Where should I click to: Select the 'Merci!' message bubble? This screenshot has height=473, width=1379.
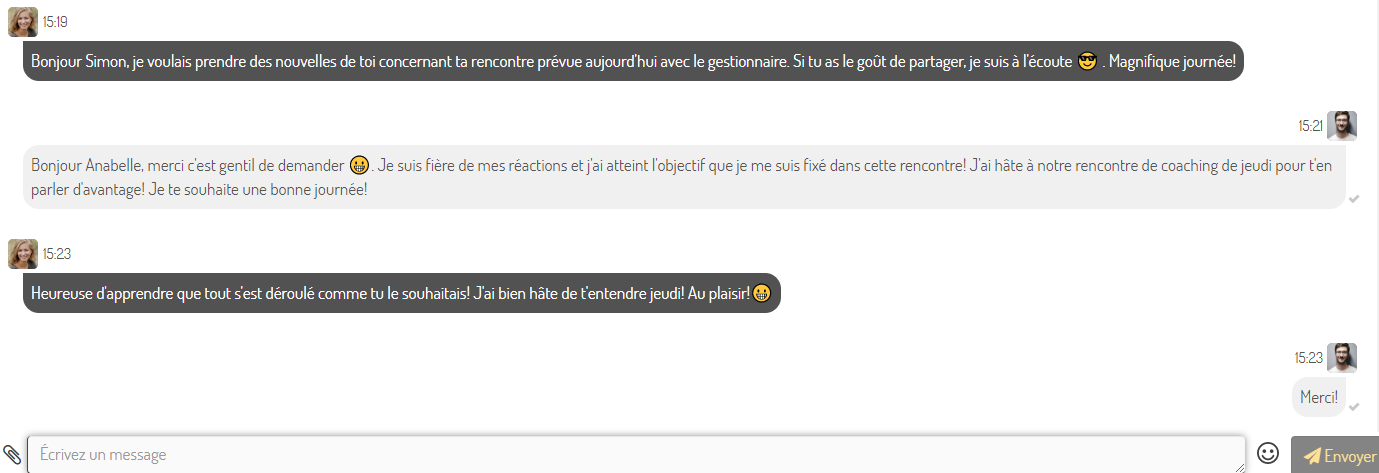pyautogui.click(x=1319, y=397)
